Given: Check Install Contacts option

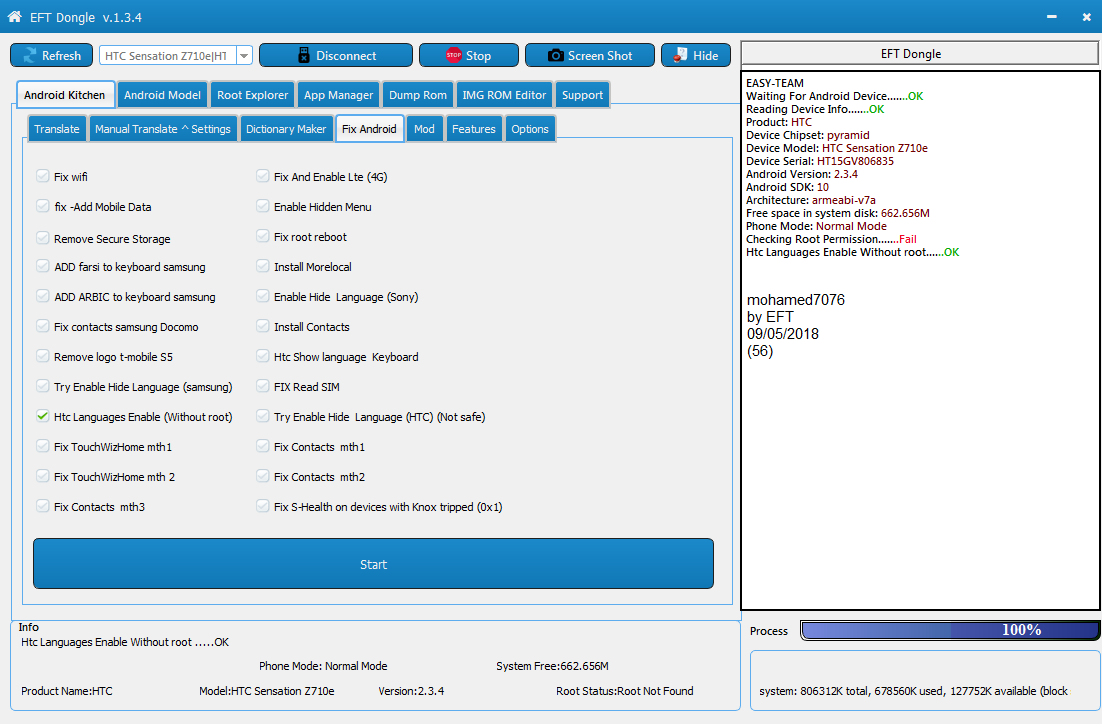Looking at the screenshot, I should pos(263,326).
